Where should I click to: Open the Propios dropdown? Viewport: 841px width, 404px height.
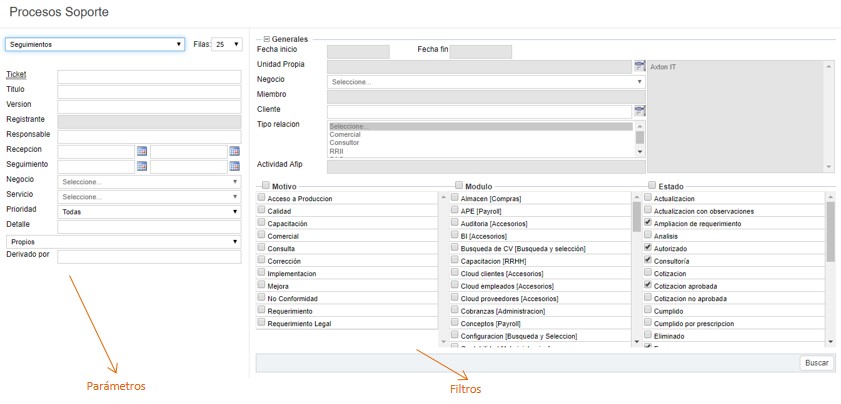click(123, 241)
